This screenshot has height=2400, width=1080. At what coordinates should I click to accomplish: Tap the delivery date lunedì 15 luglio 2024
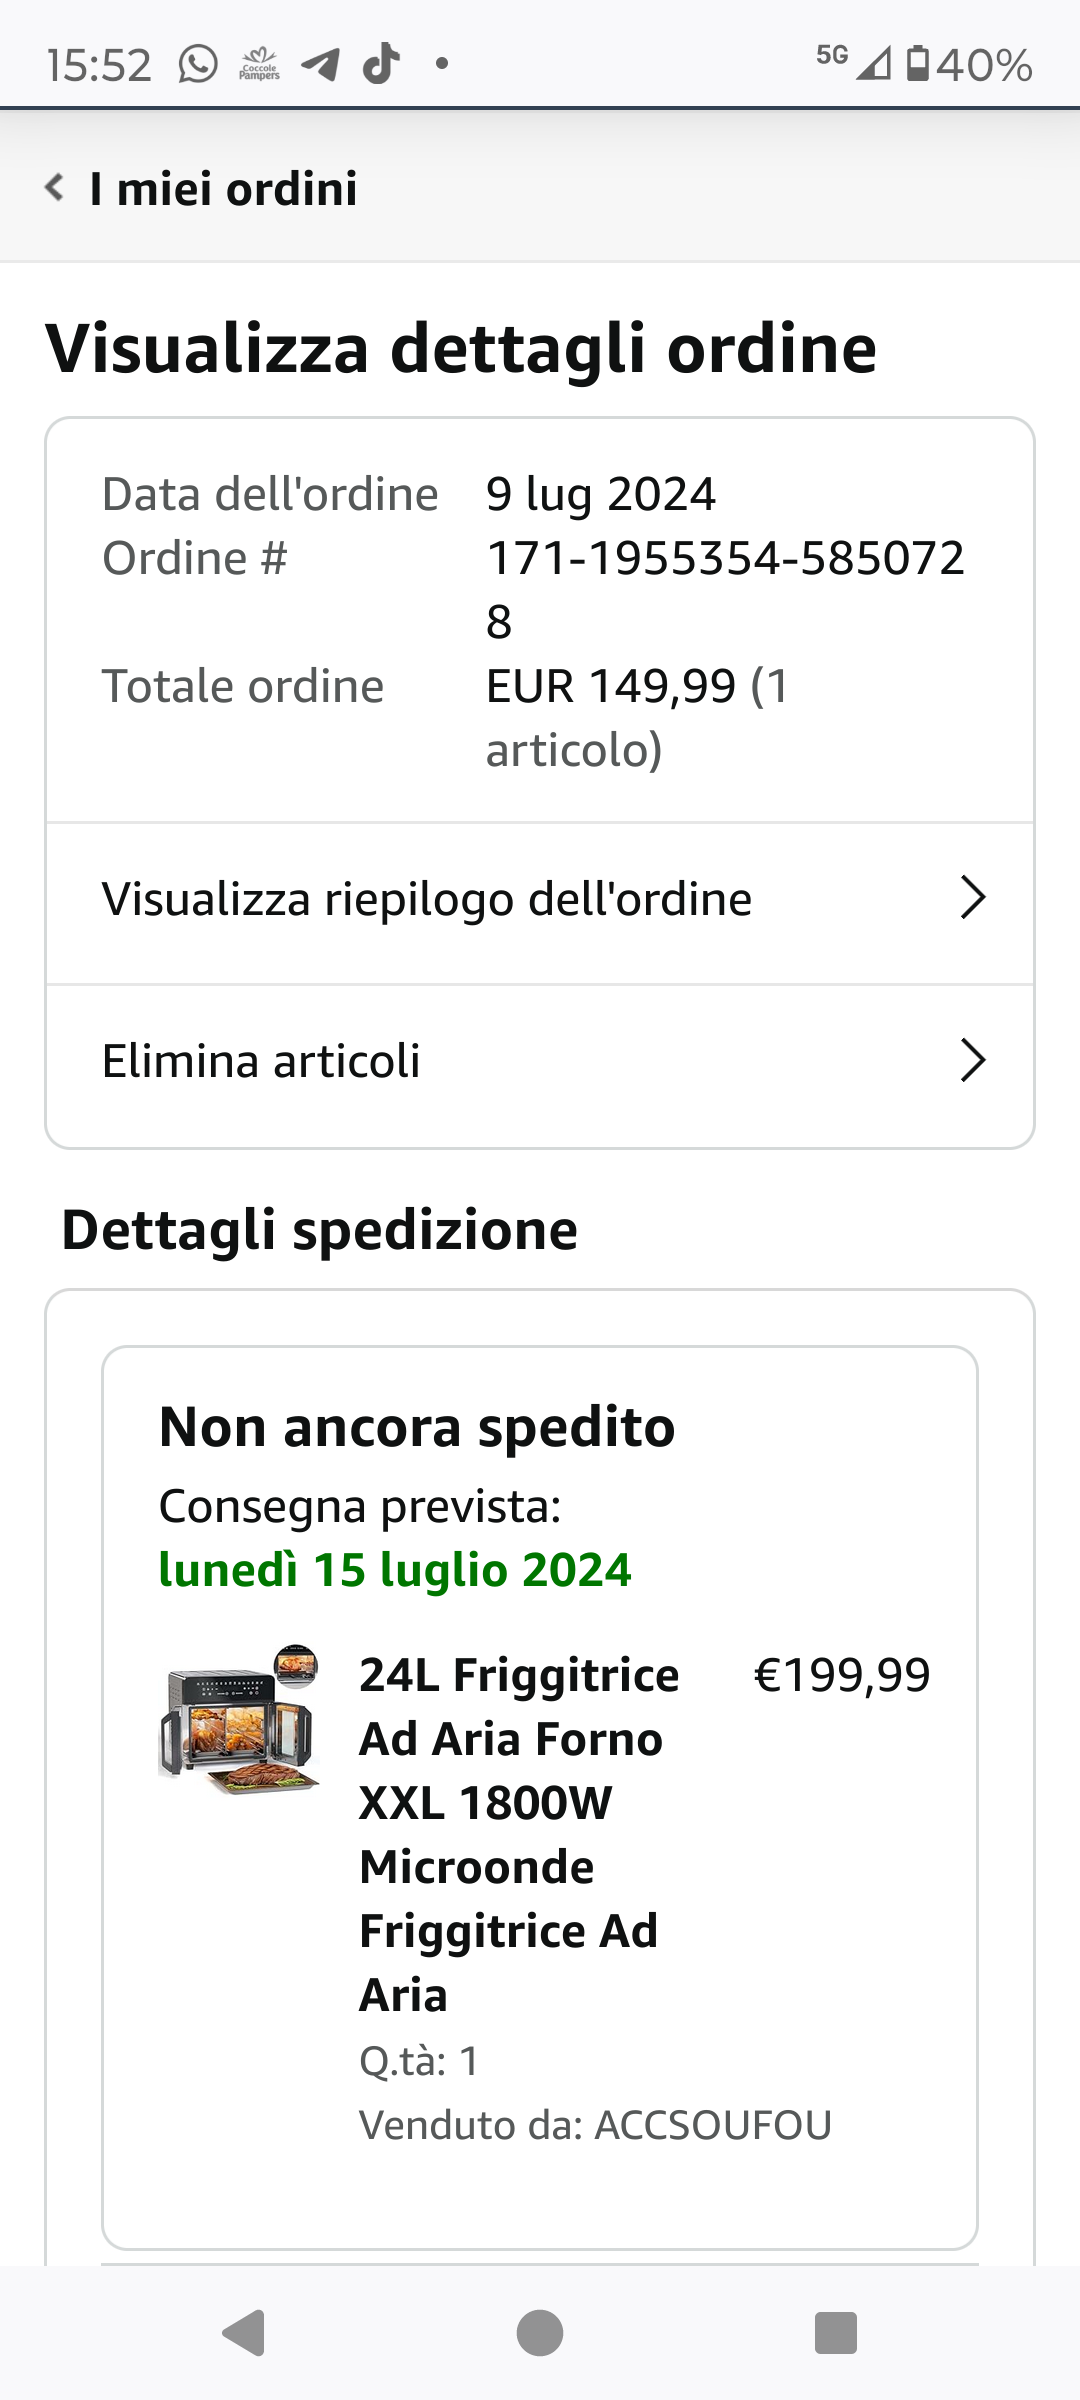[x=395, y=1570]
